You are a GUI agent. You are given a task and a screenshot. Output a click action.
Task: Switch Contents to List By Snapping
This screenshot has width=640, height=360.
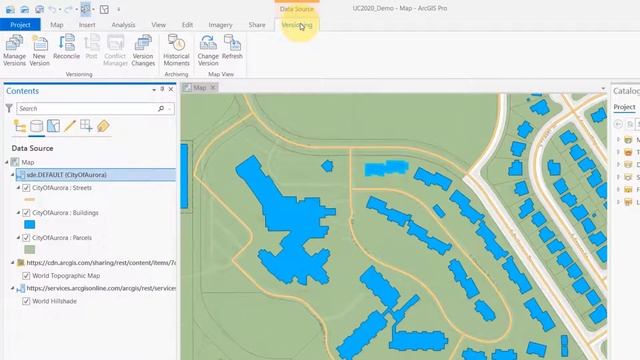(86, 126)
